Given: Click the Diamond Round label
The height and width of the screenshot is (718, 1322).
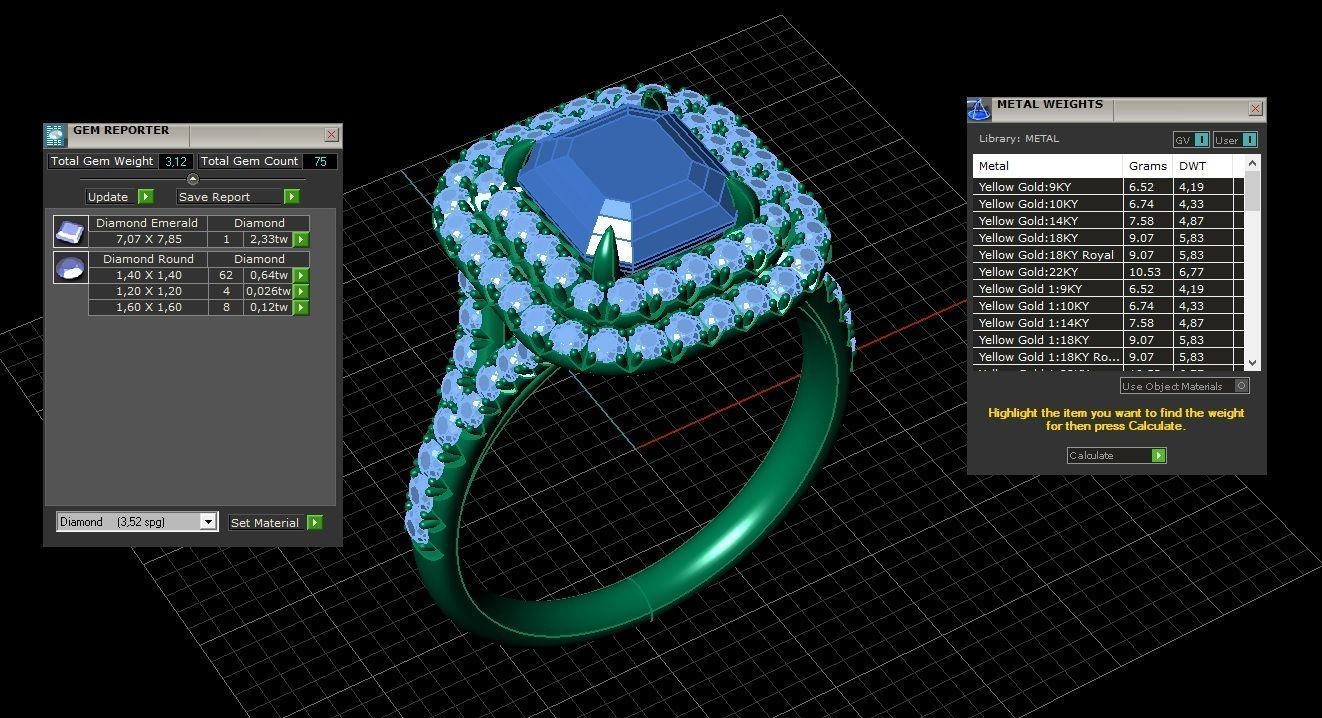Looking at the screenshot, I should [x=148, y=259].
